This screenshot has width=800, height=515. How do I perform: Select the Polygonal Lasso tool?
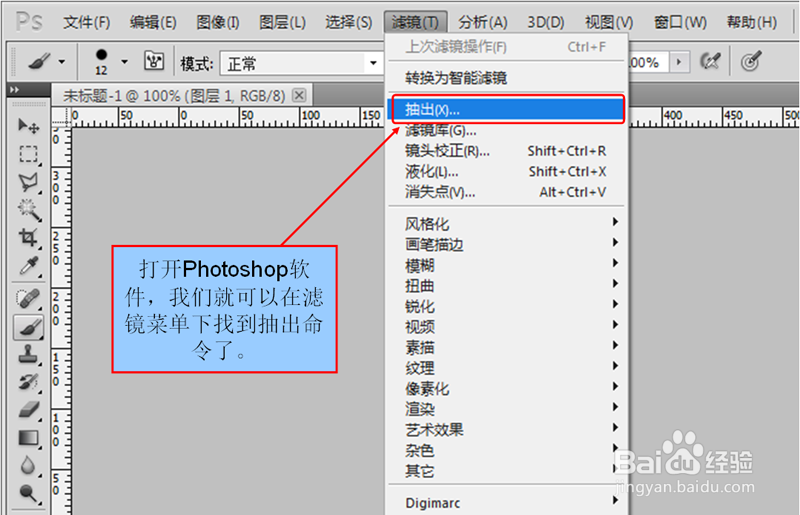click(x=29, y=182)
